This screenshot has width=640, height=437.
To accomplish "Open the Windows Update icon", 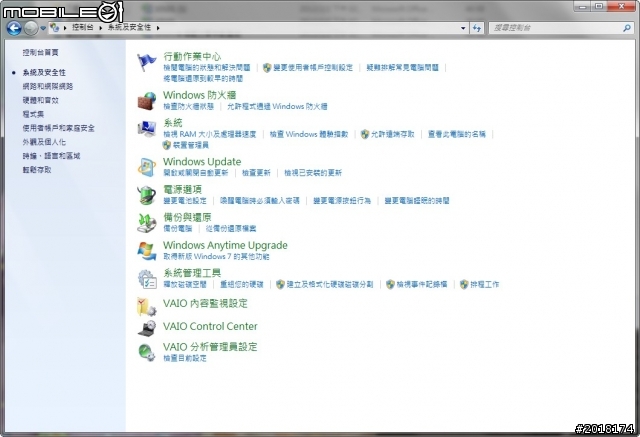I will tap(147, 167).
